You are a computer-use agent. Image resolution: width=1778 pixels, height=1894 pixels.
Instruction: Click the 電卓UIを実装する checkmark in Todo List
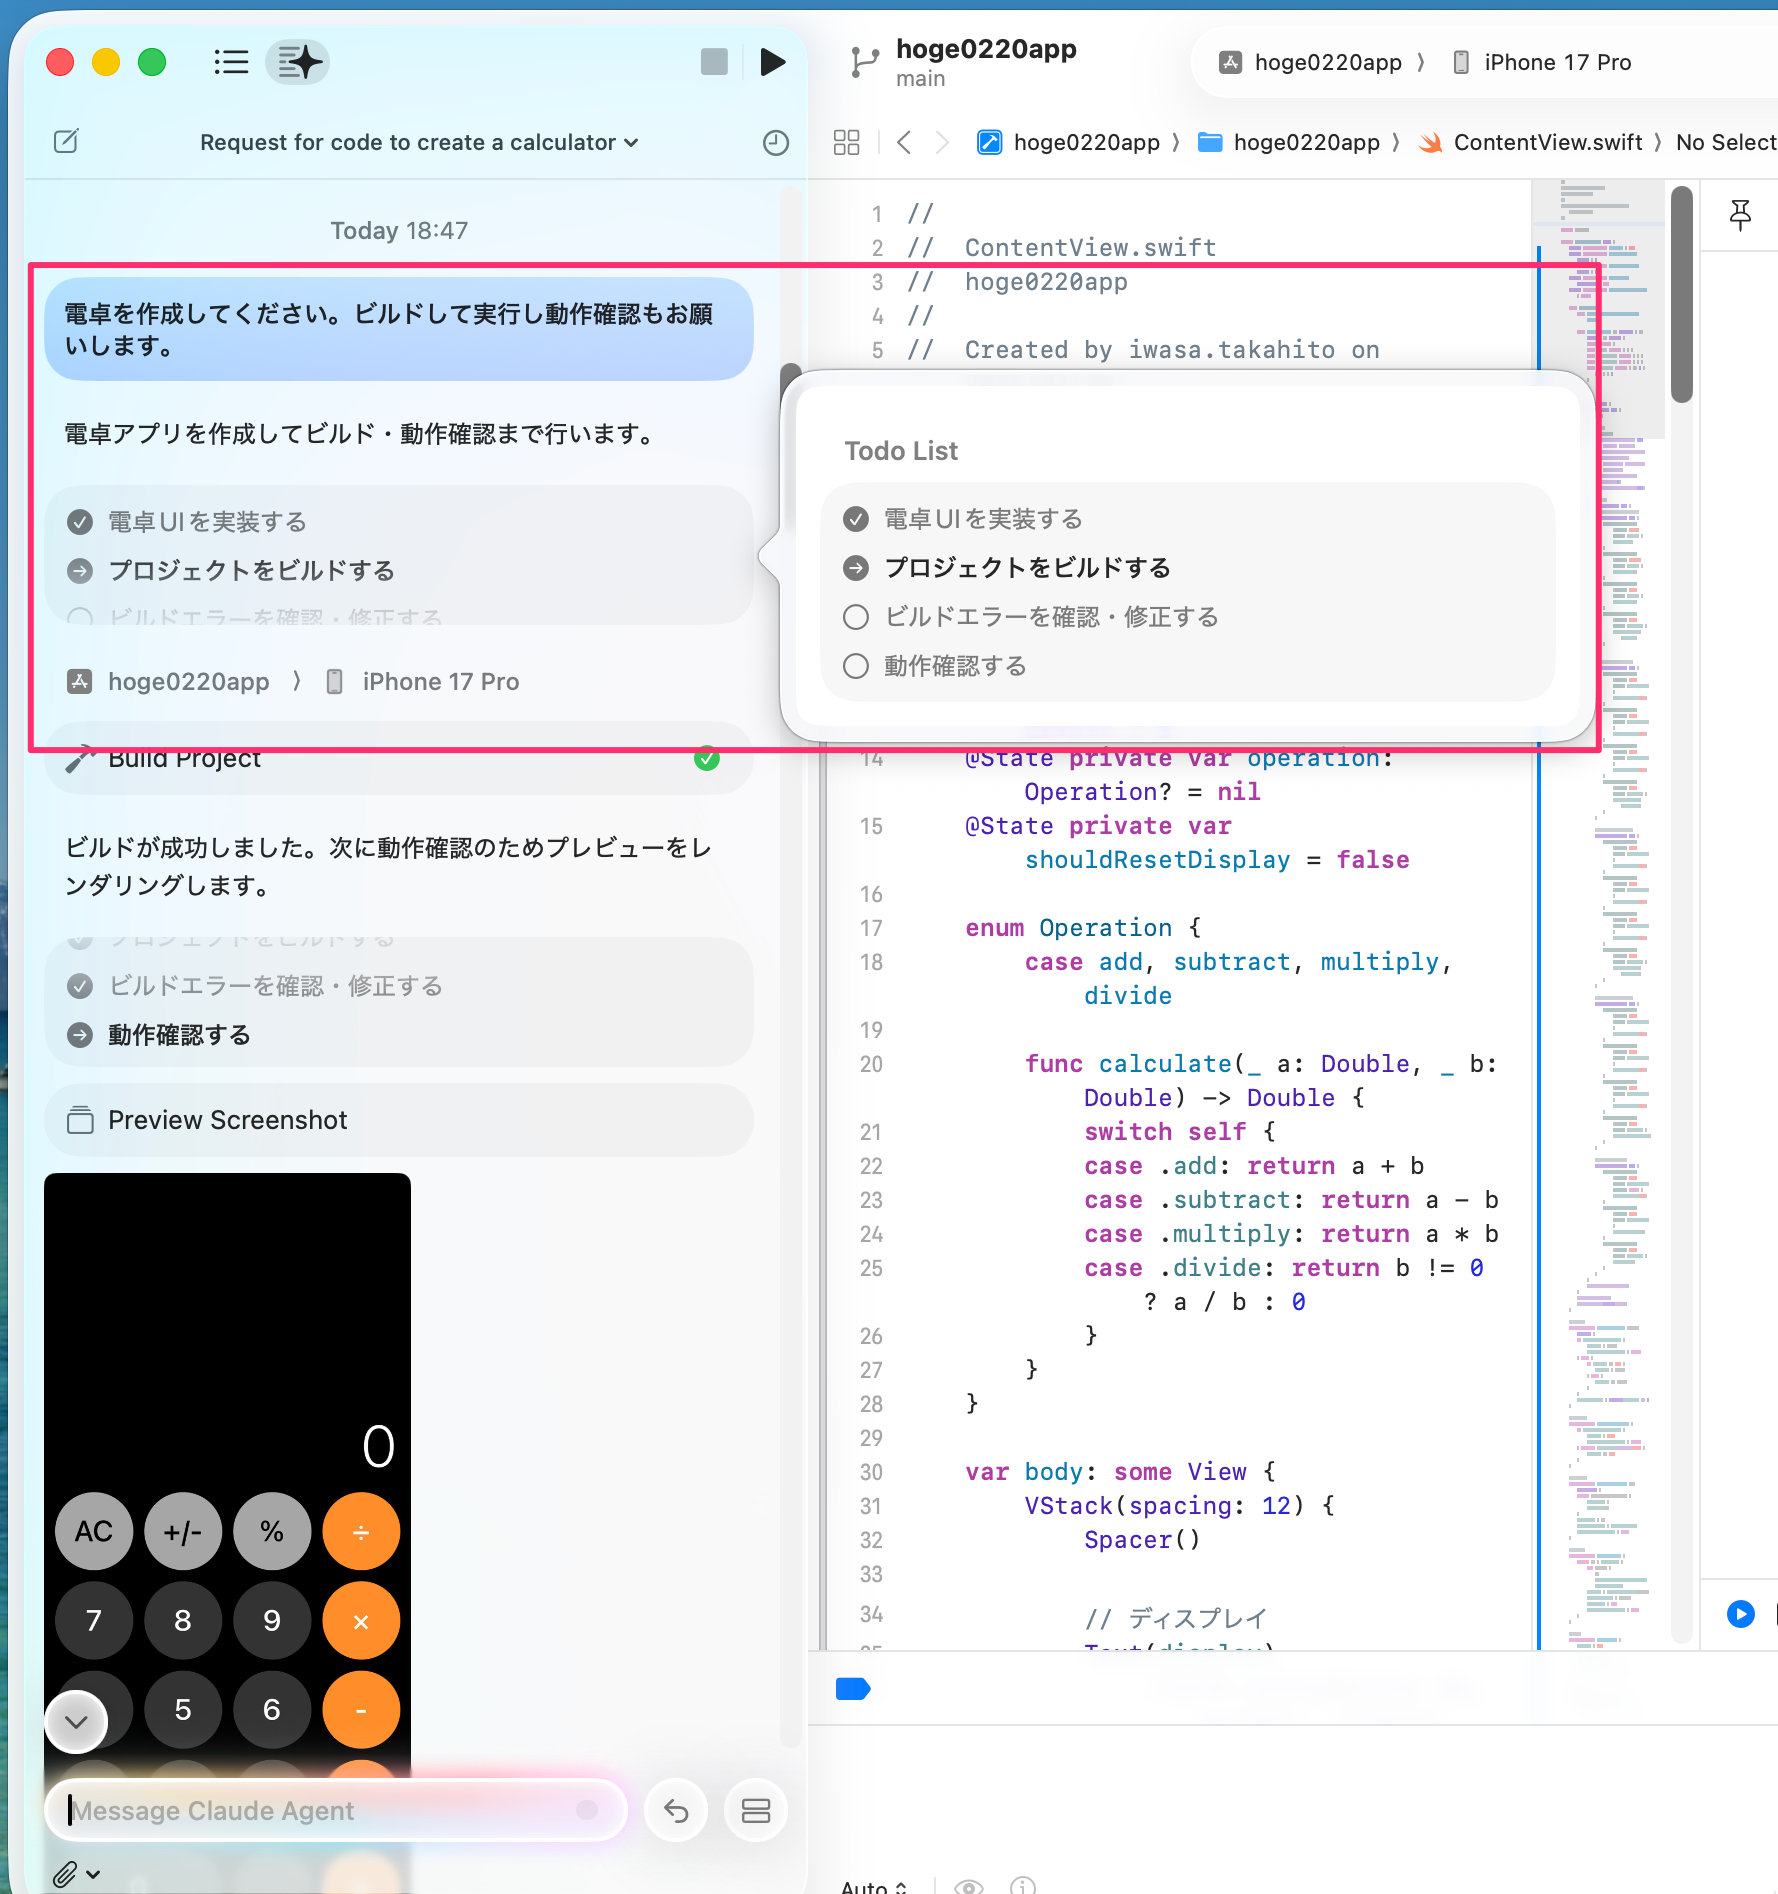click(856, 519)
